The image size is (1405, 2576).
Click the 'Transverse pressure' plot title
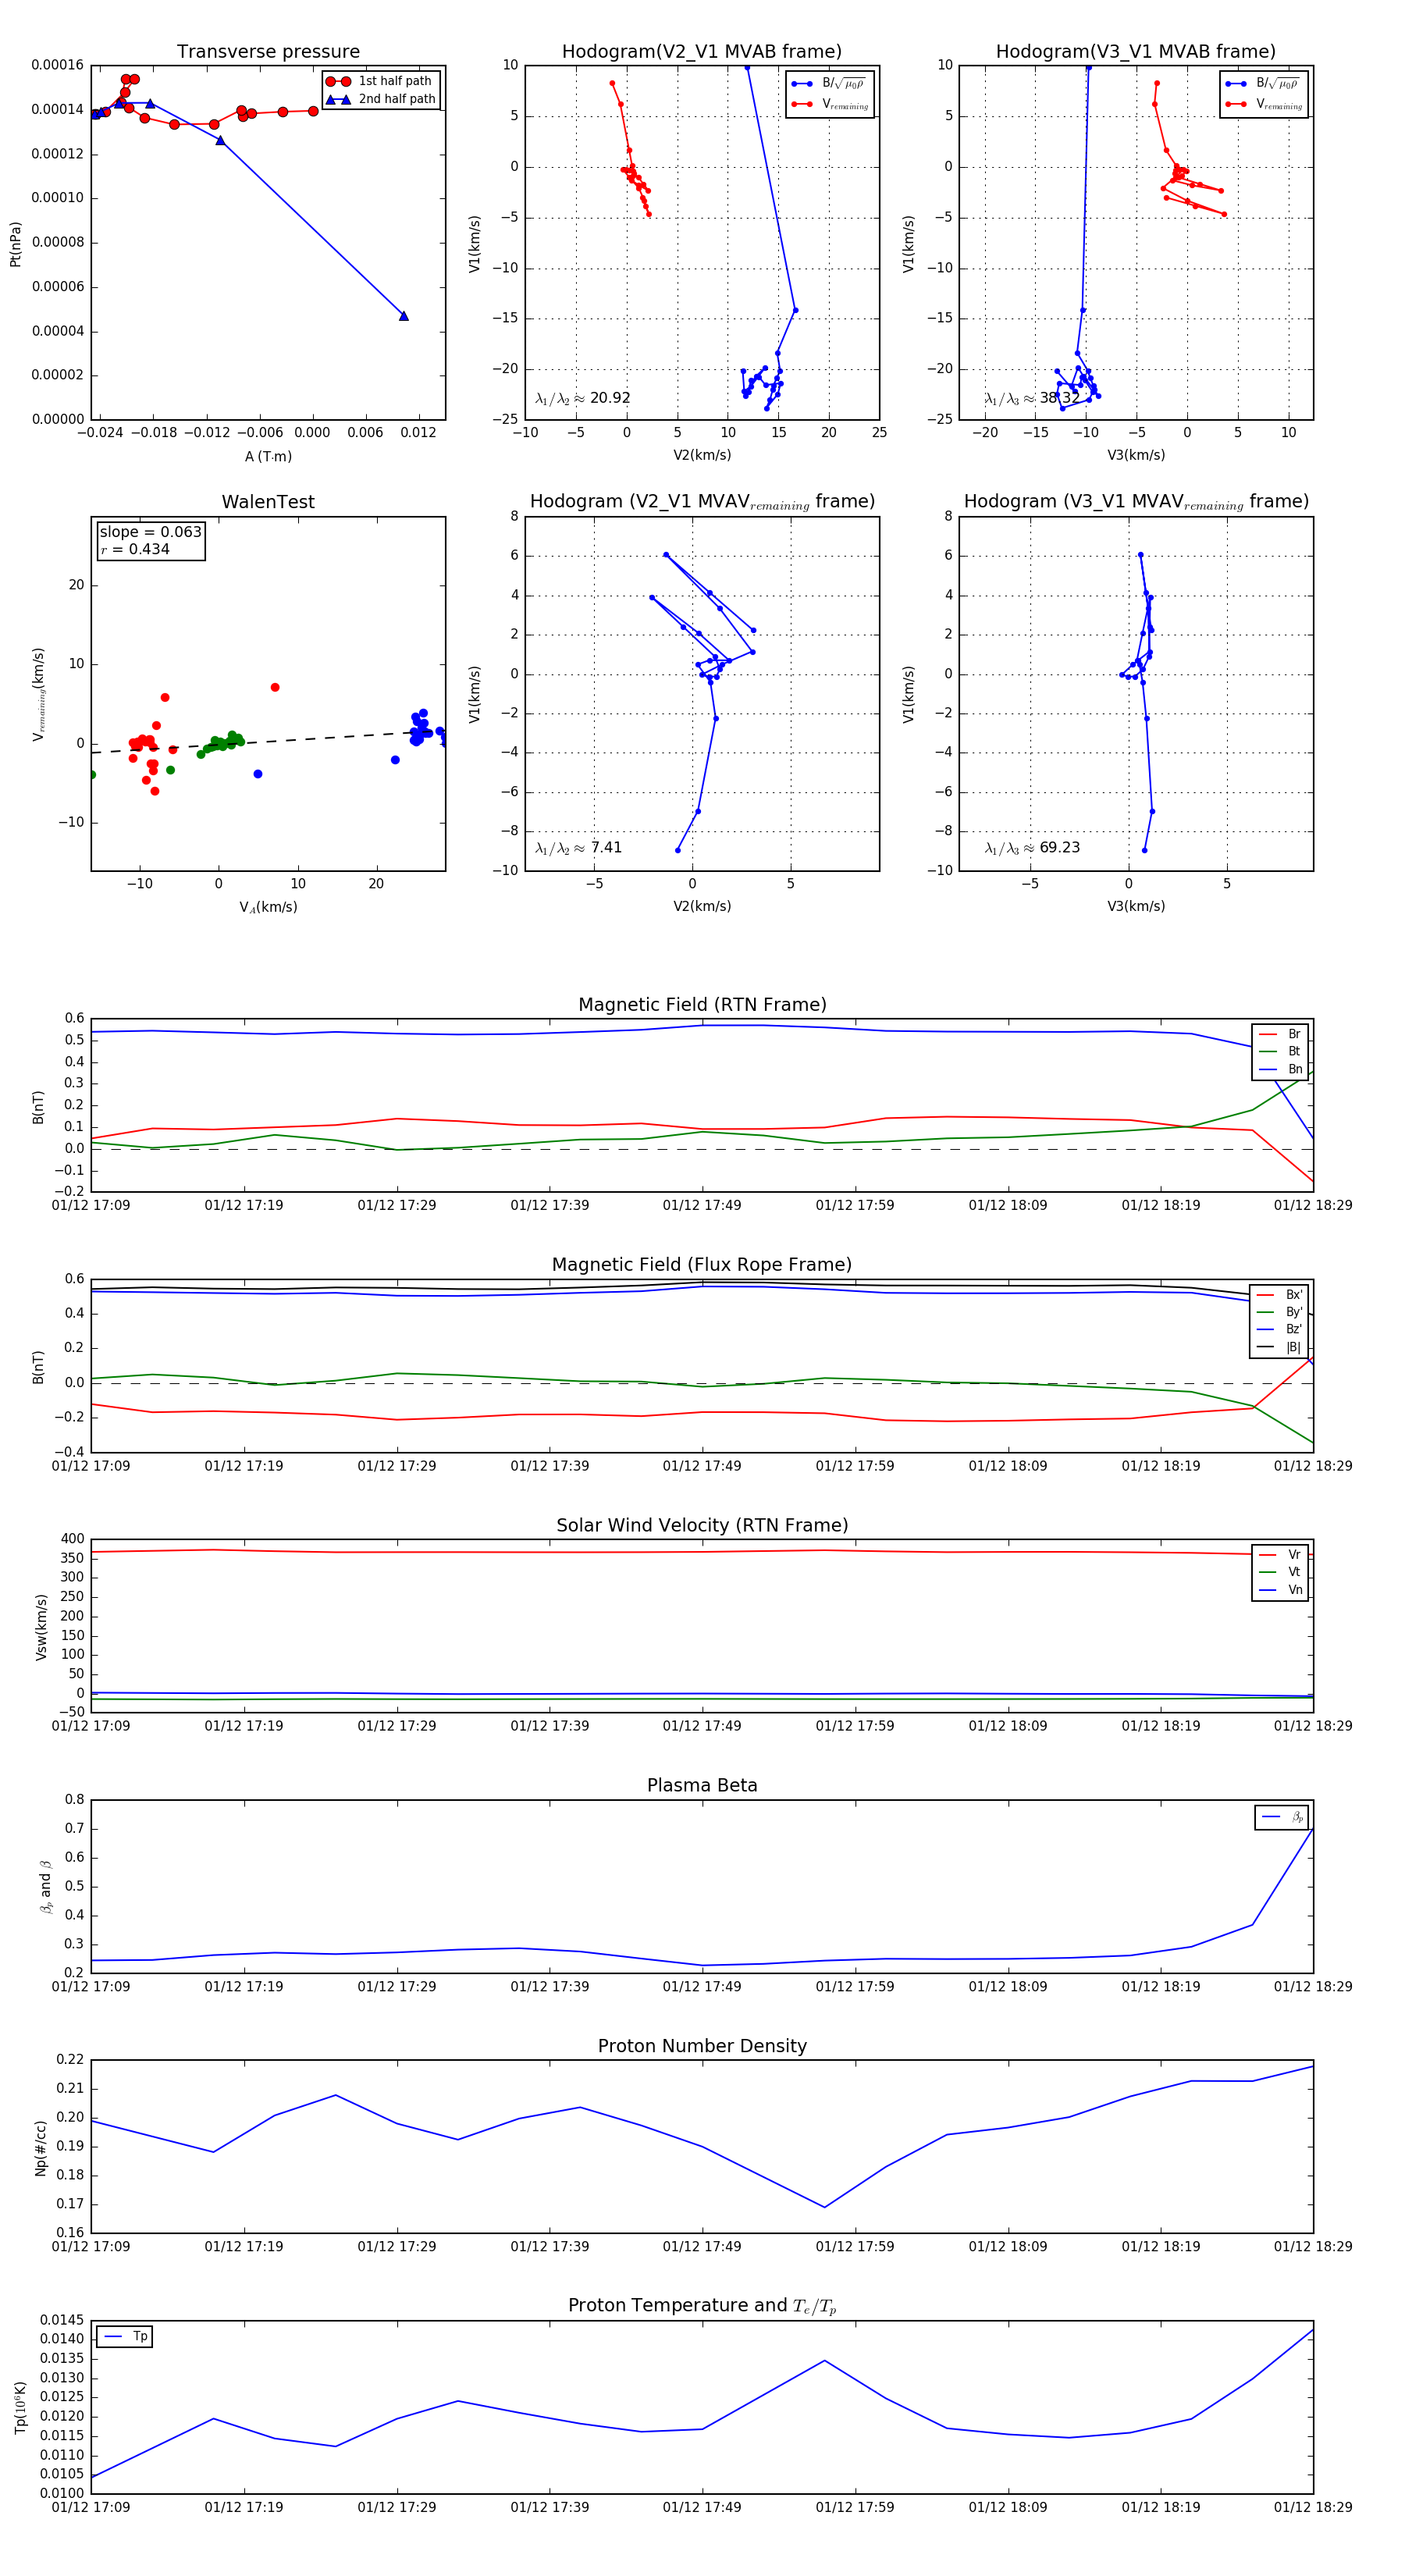pos(268,52)
